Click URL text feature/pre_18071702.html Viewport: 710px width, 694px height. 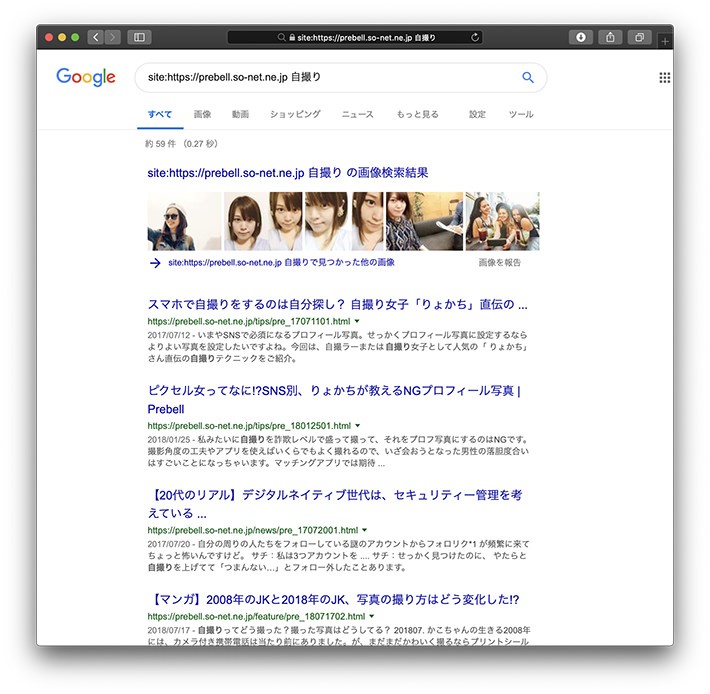point(256,616)
